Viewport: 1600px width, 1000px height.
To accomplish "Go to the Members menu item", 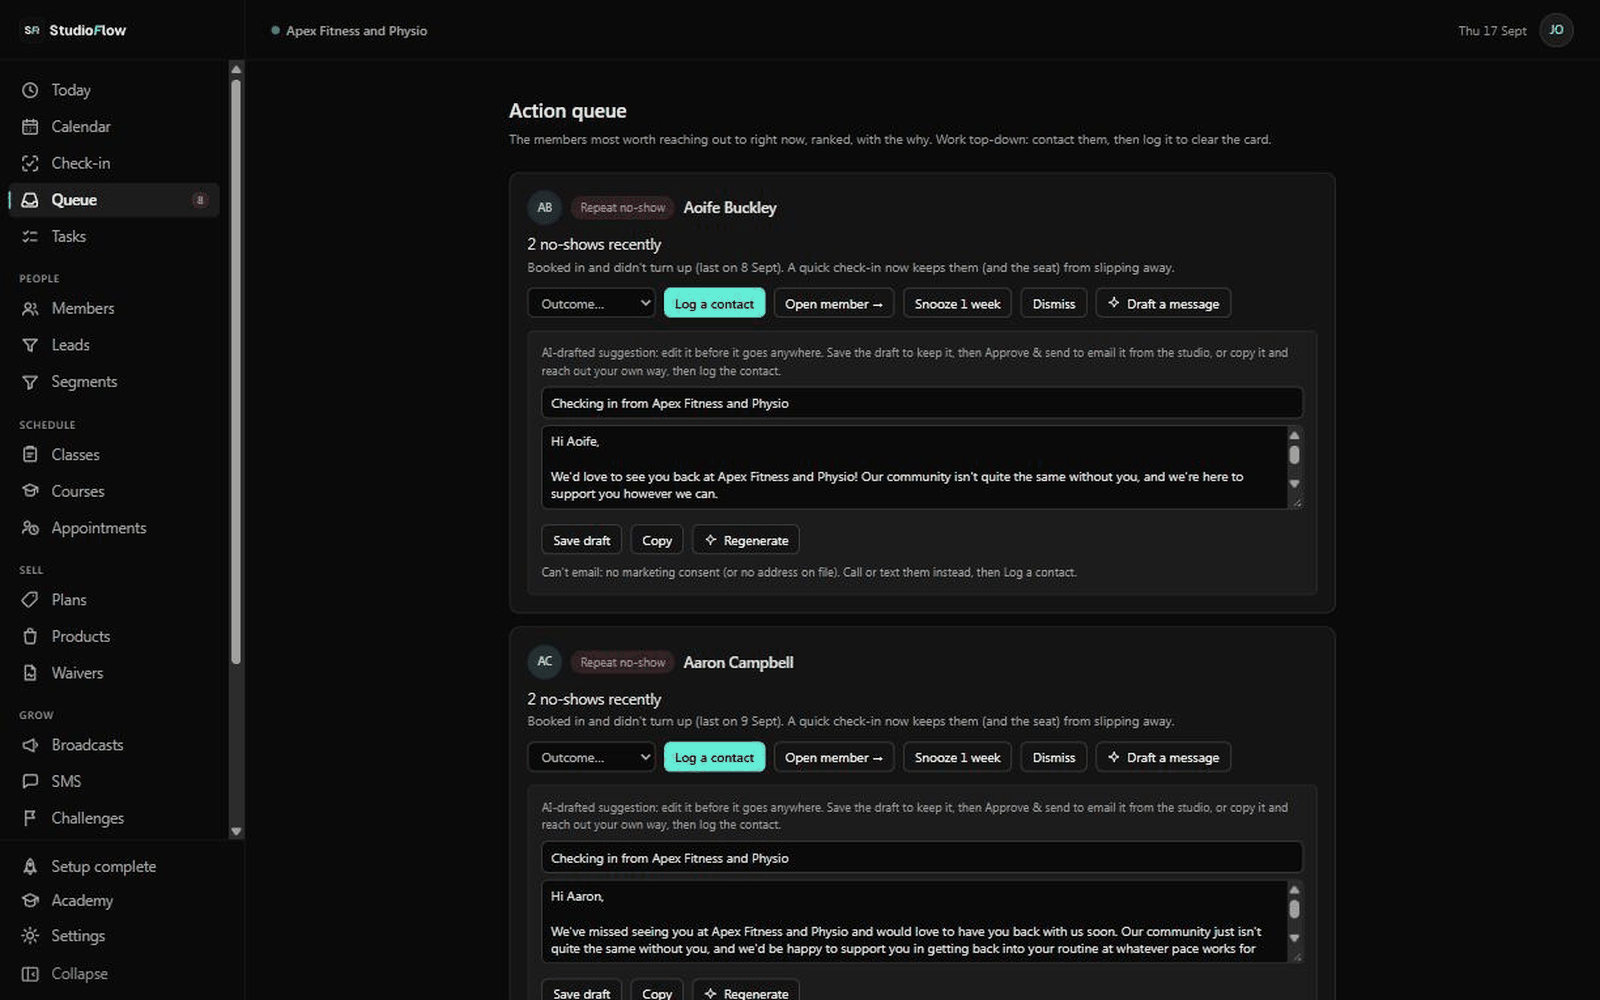I will (x=113, y=309).
